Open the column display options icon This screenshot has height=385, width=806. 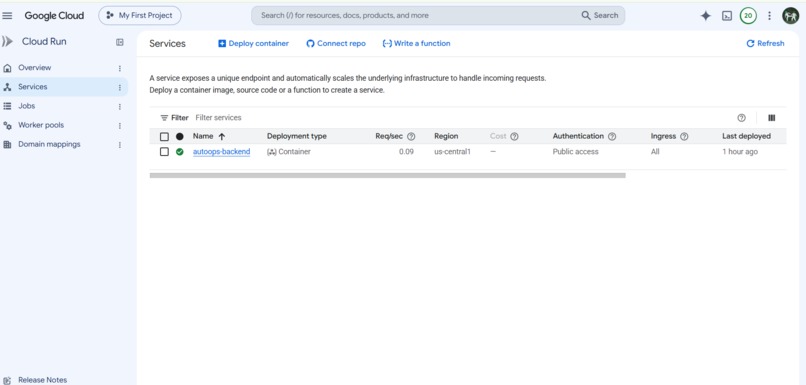click(x=772, y=118)
